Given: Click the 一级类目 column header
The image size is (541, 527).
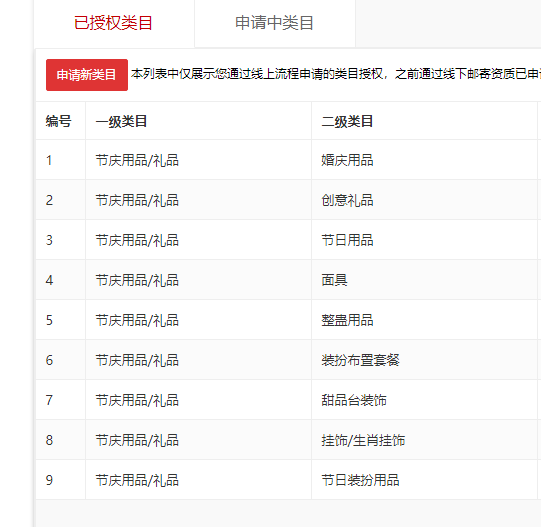Looking at the screenshot, I should tap(121, 121).
